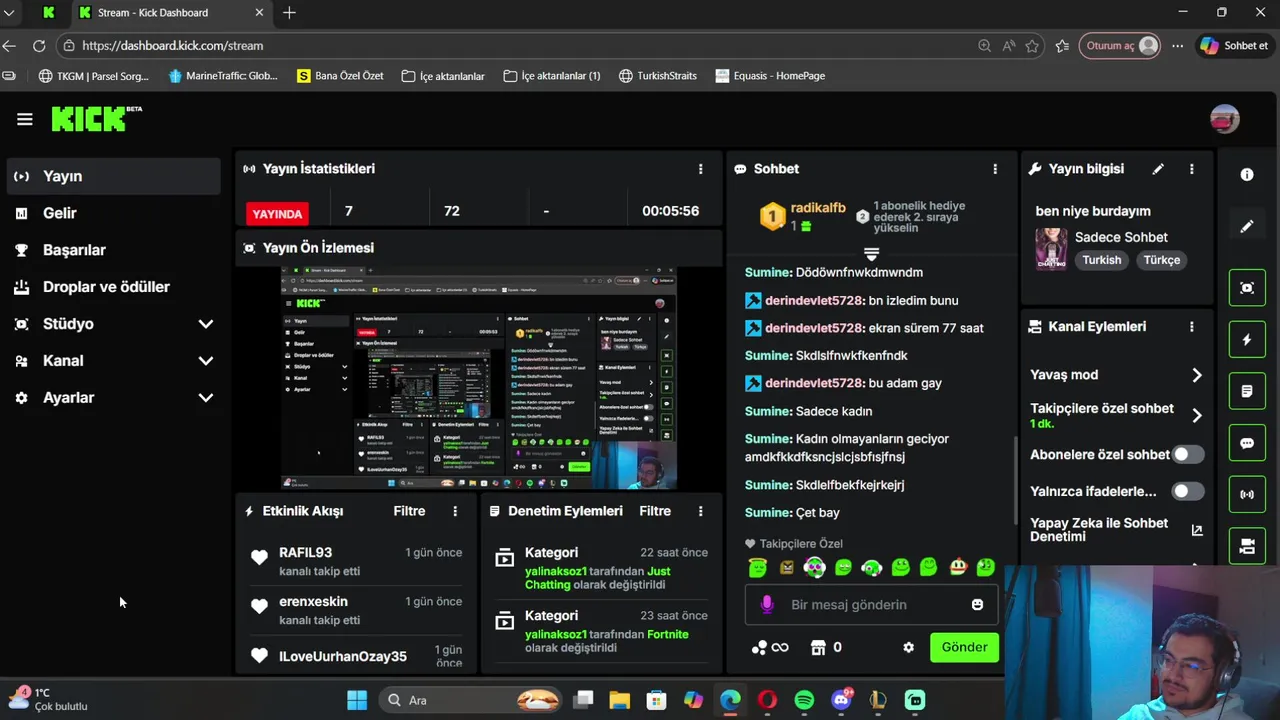
Task: Expand the Stüdyo sidebar section
Action: coord(113,324)
